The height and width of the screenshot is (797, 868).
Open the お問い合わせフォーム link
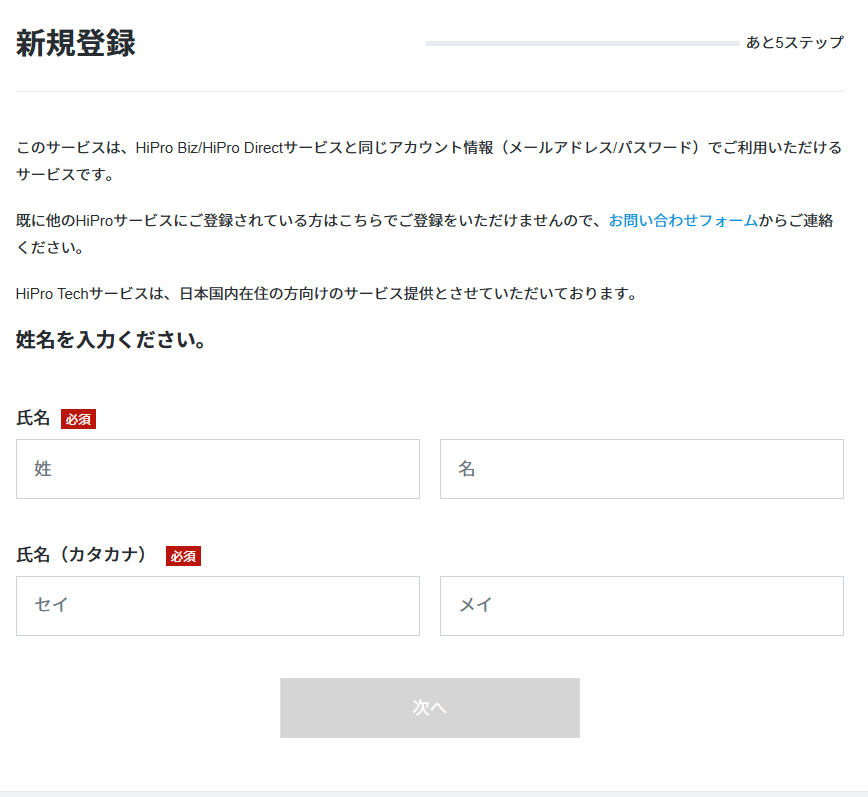(683, 220)
